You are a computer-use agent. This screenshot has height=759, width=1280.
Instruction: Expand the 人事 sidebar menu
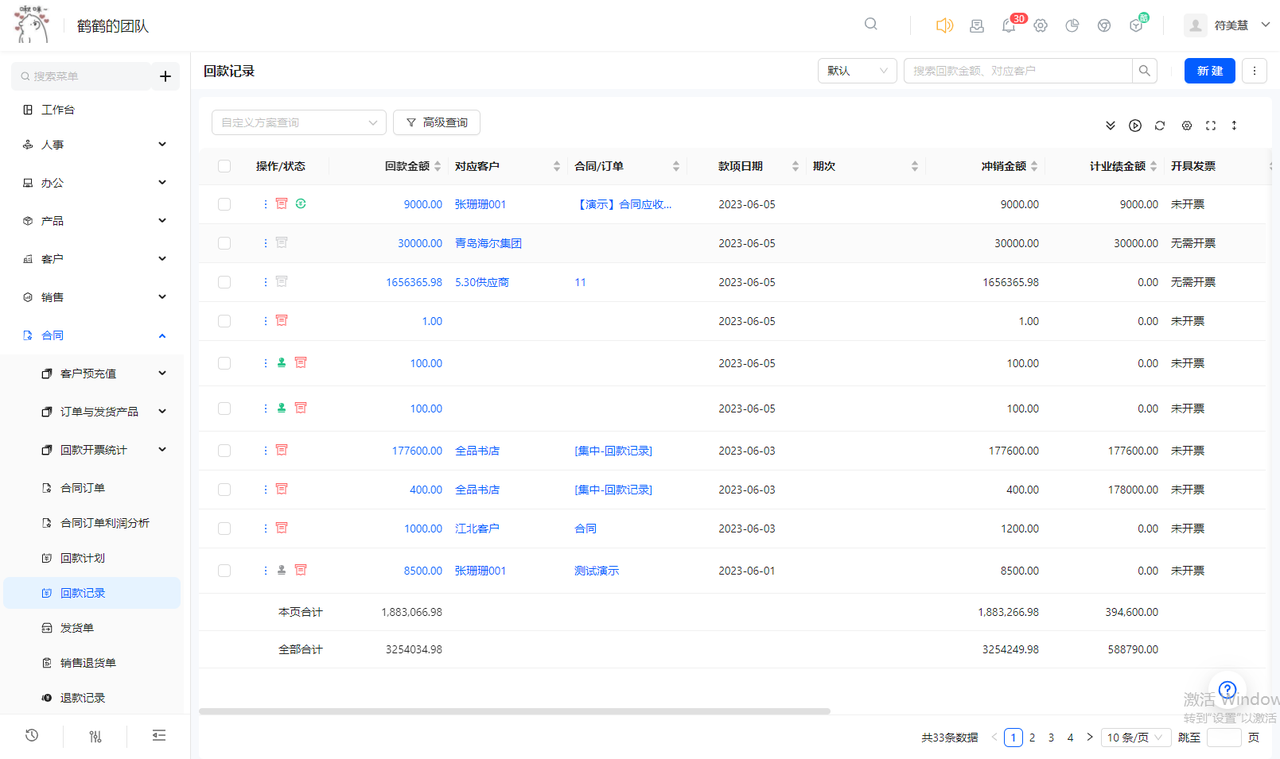(x=95, y=145)
